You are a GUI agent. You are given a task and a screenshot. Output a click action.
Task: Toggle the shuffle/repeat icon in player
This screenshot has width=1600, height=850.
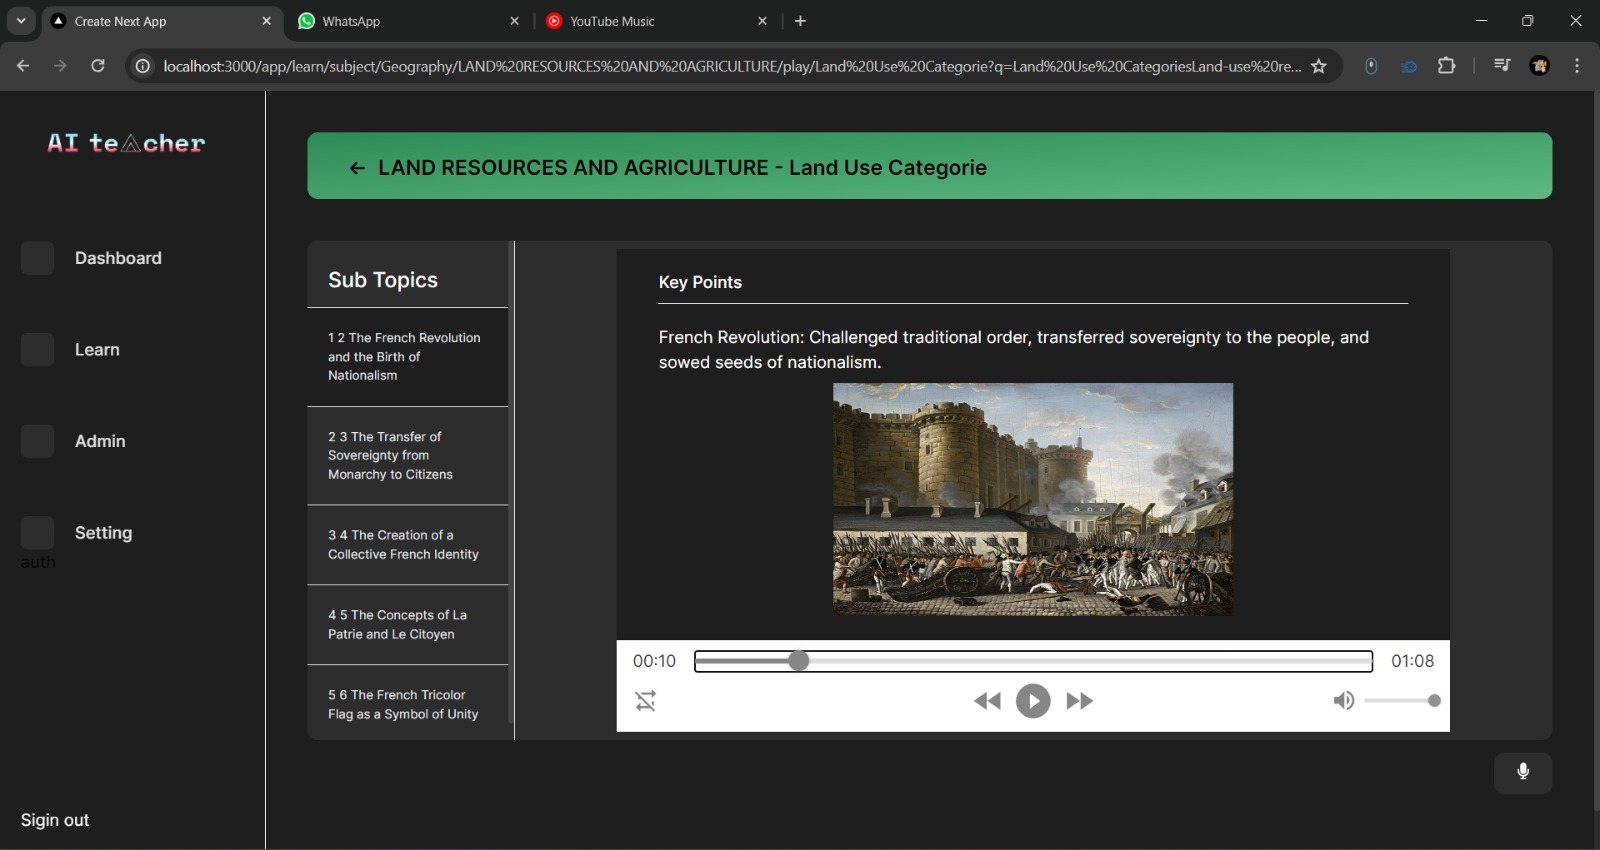pyautogui.click(x=646, y=701)
